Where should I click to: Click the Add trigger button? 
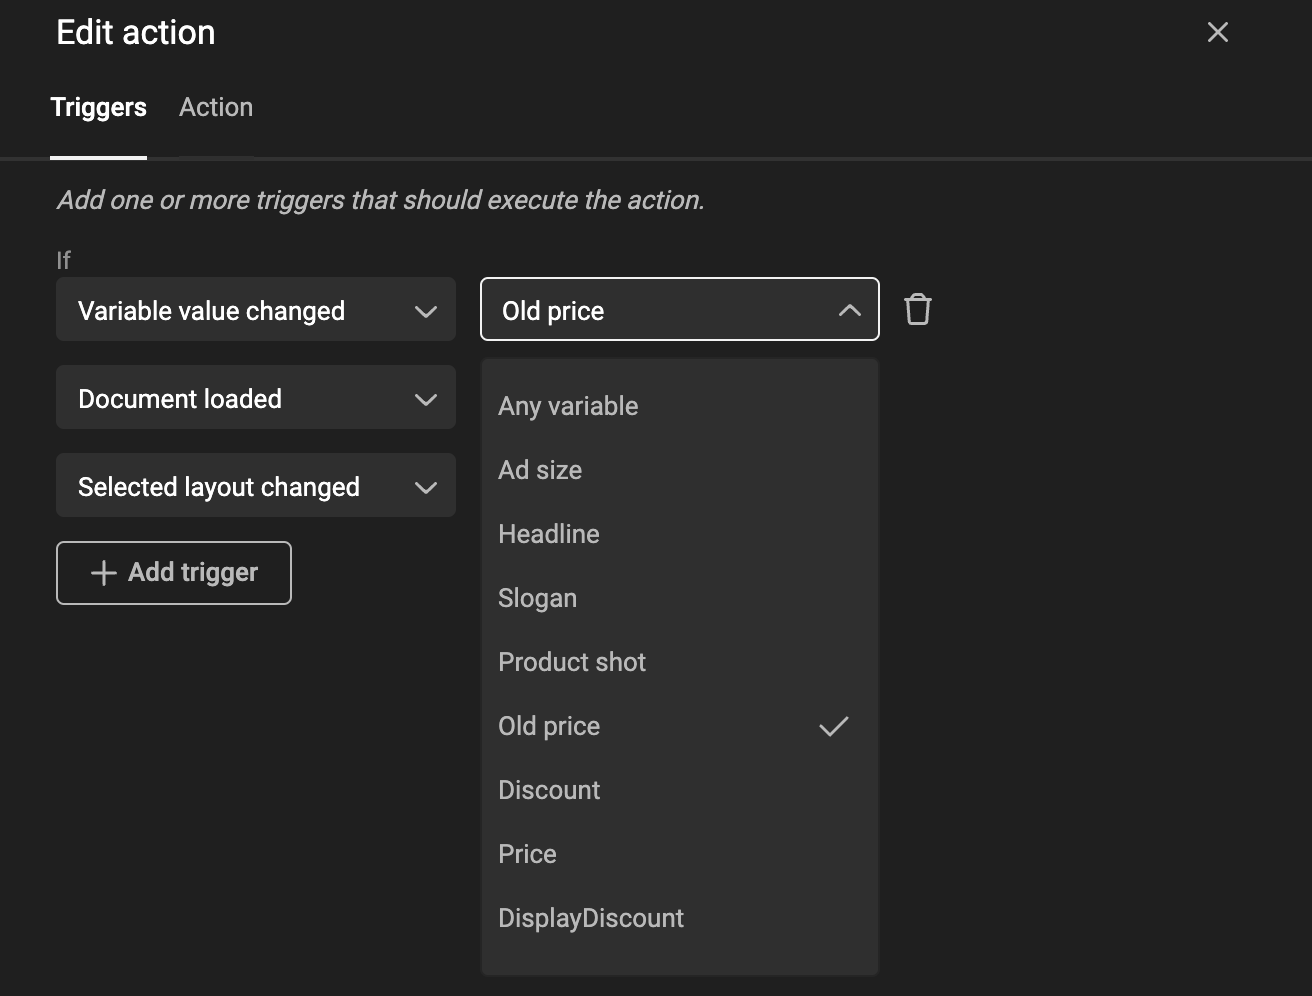(174, 573)
